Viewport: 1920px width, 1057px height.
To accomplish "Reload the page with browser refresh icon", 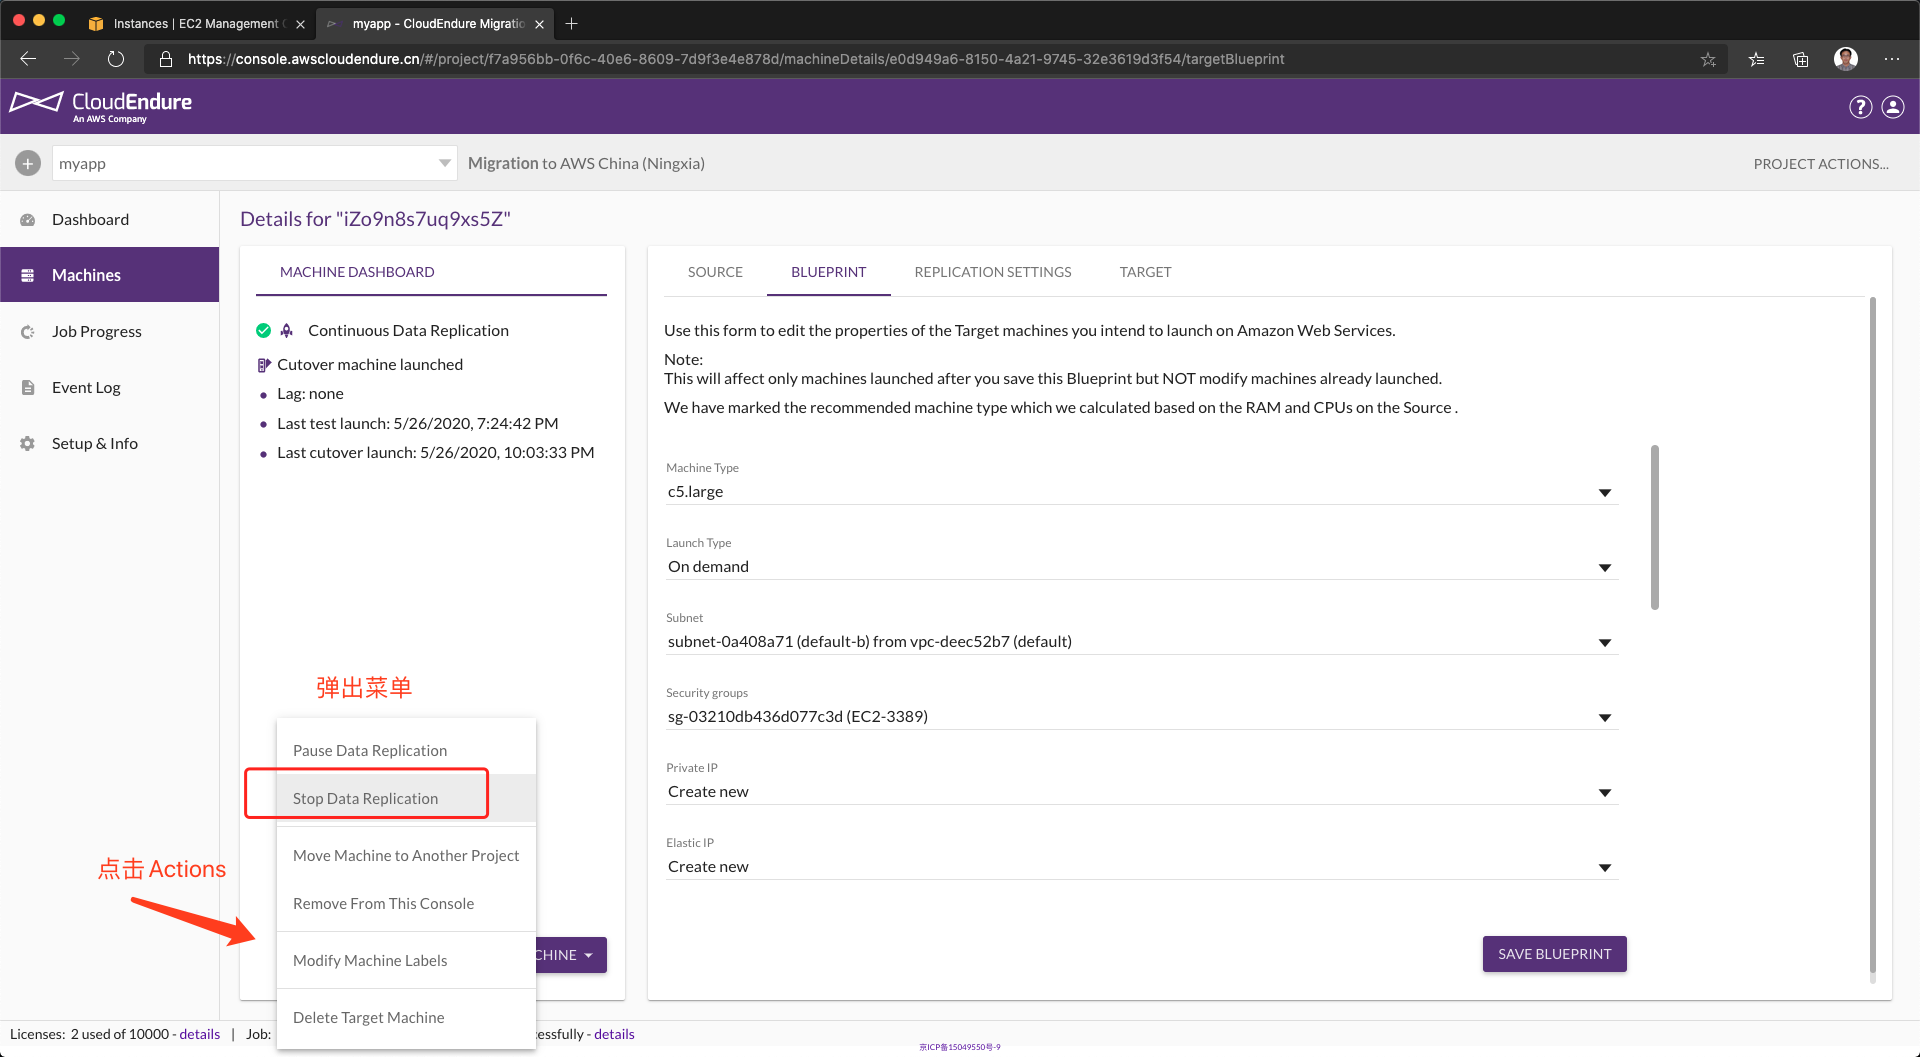I will click(x=116, y=59).
